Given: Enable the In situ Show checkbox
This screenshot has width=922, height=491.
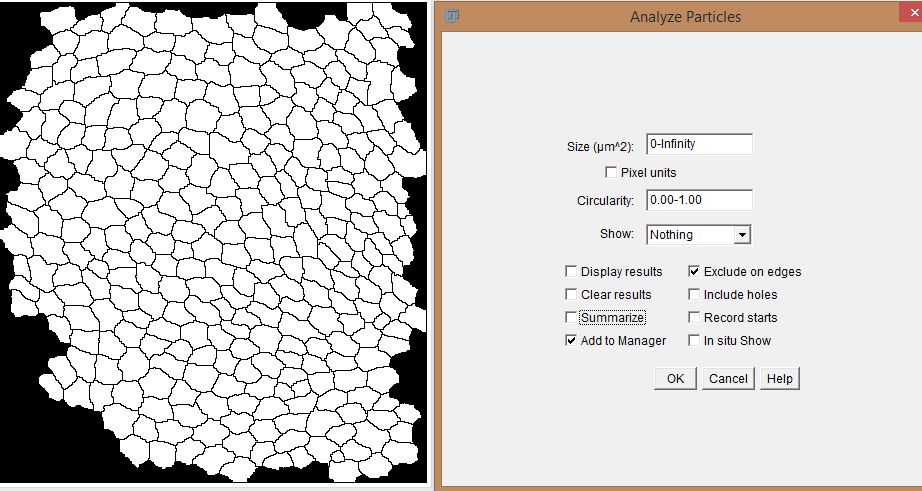Looking at the screenshot, I should 694,341.
